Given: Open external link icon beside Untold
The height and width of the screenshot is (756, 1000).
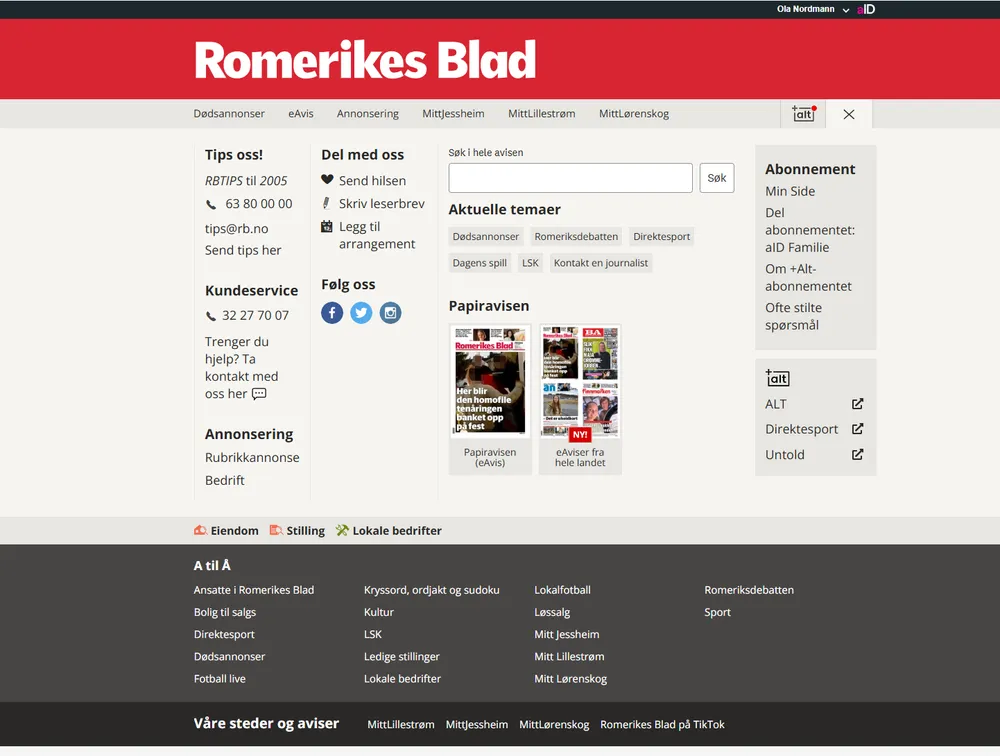Looking at the screenshot, I should click(857, 454).
